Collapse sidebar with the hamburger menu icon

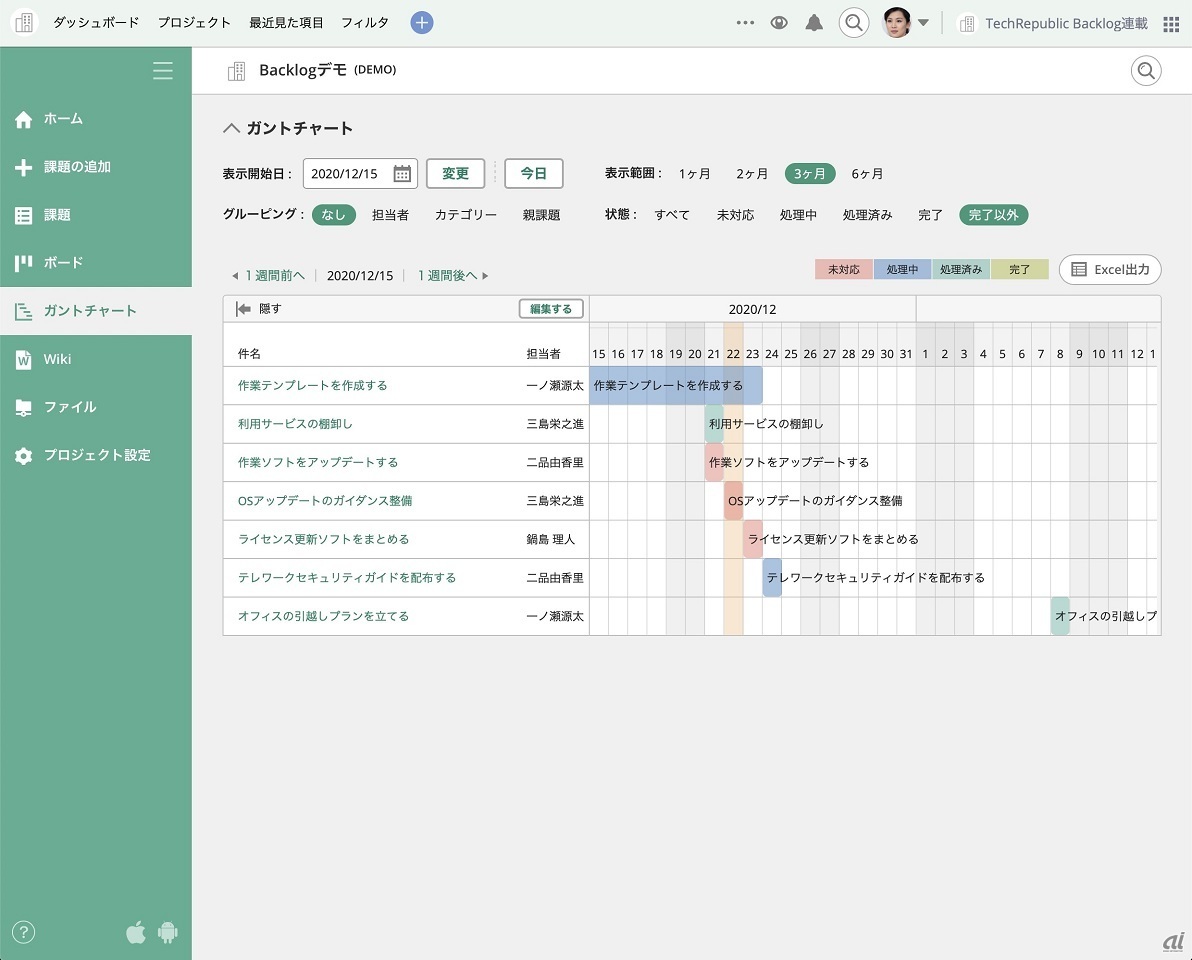coord(163,71)
